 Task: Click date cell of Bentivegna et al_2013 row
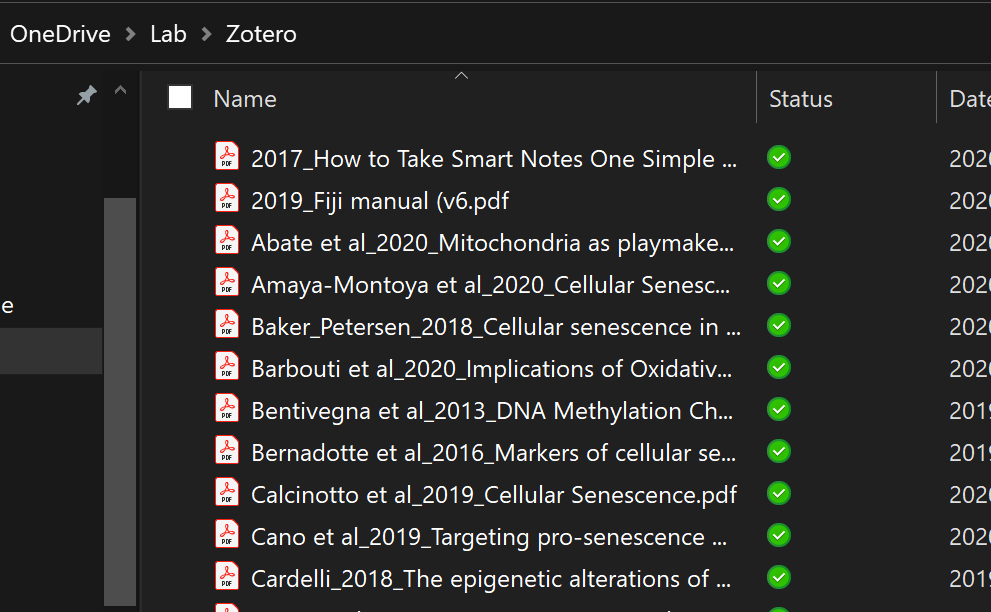[970, 411]
